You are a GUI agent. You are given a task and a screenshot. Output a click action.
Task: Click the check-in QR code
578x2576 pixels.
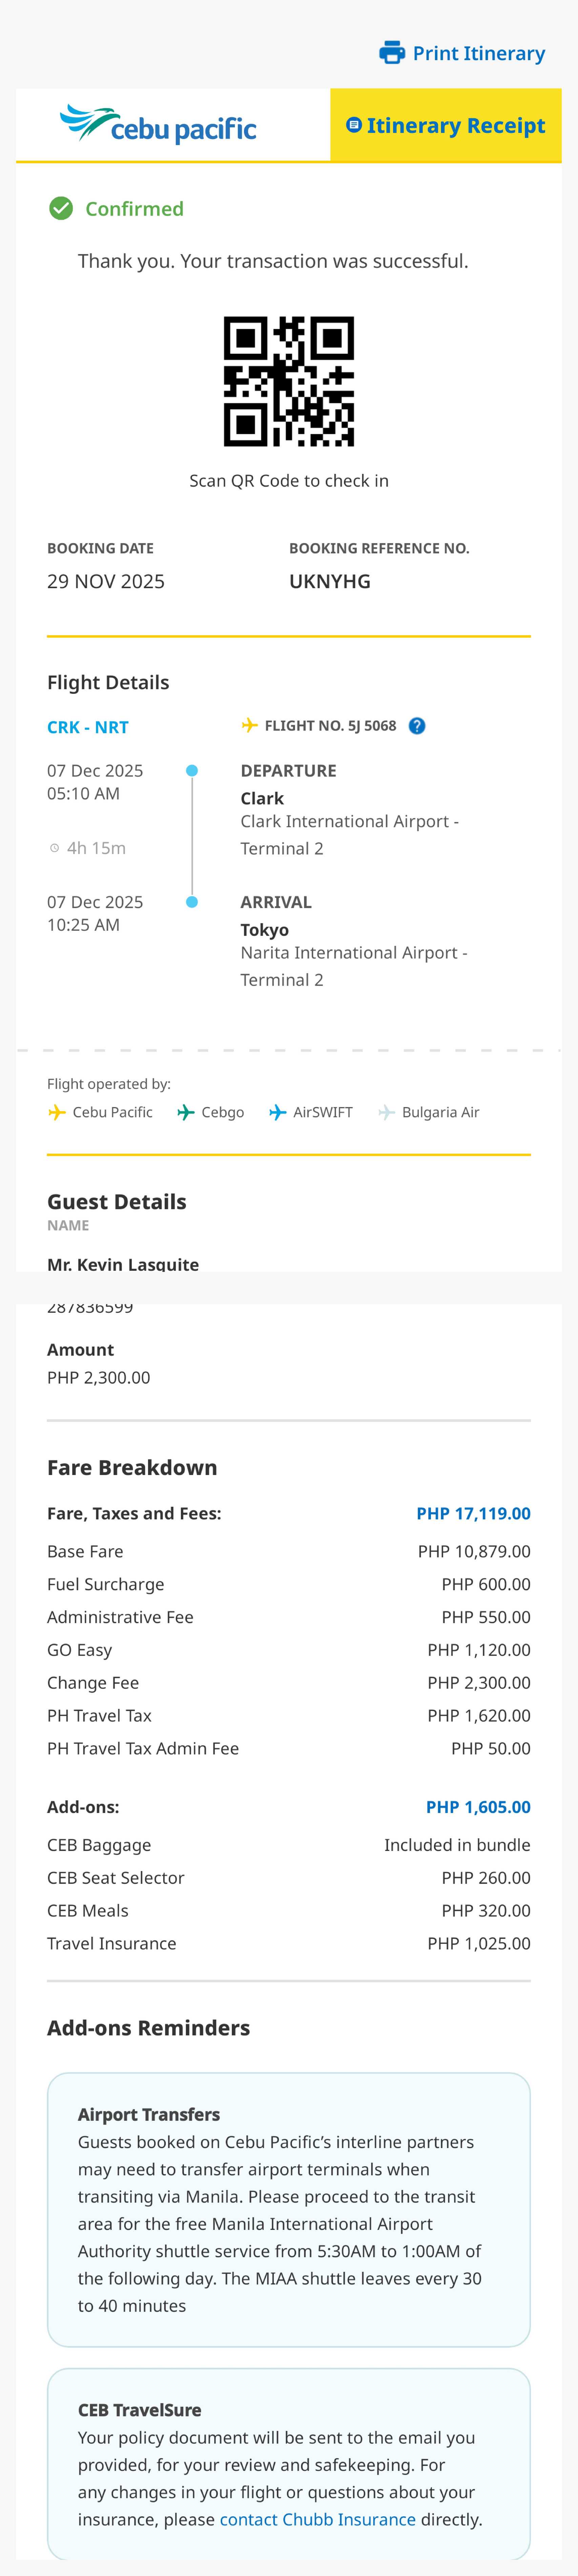pyautogui.click(x=289, y=381)
